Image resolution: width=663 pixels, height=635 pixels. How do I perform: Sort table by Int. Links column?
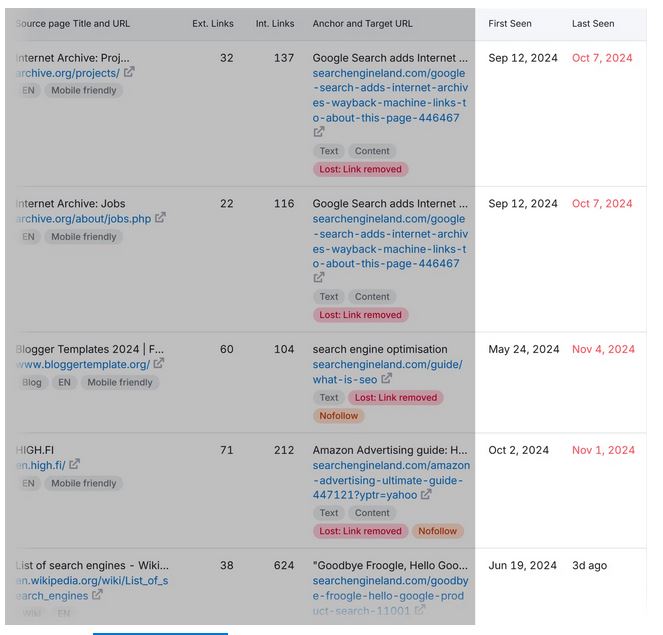pos(275,24)
